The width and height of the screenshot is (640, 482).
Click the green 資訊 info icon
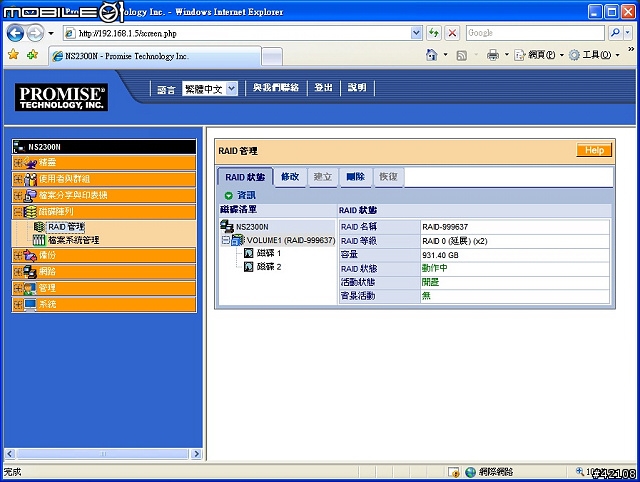coord(229,195)
